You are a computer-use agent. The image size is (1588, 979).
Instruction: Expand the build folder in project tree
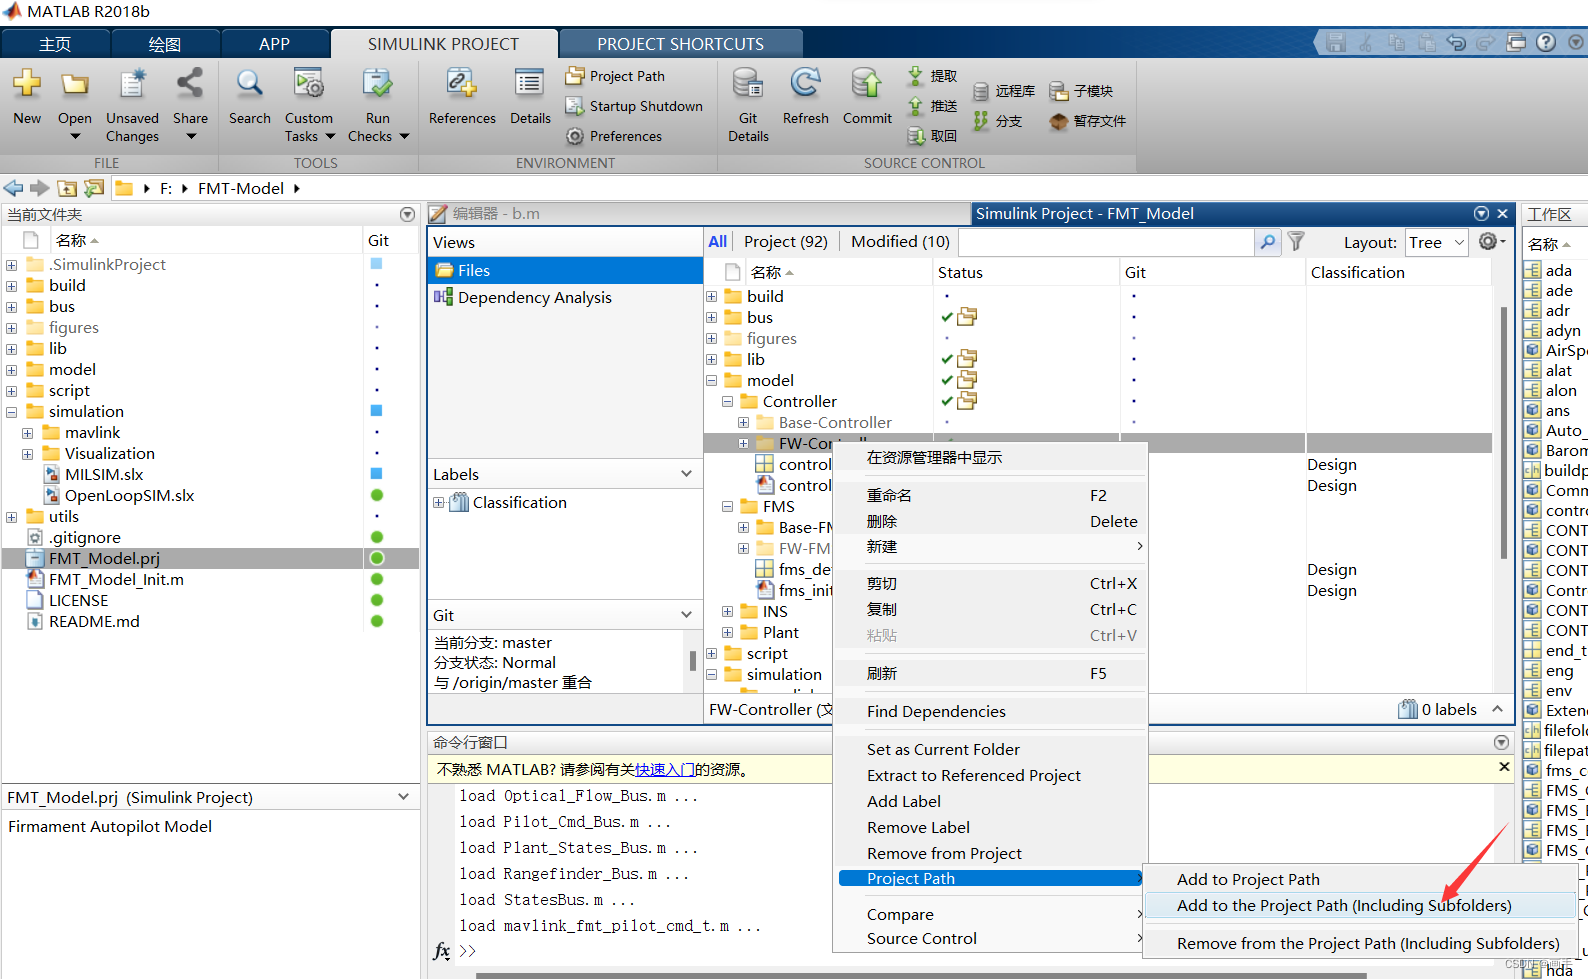(x=711, y=296)
